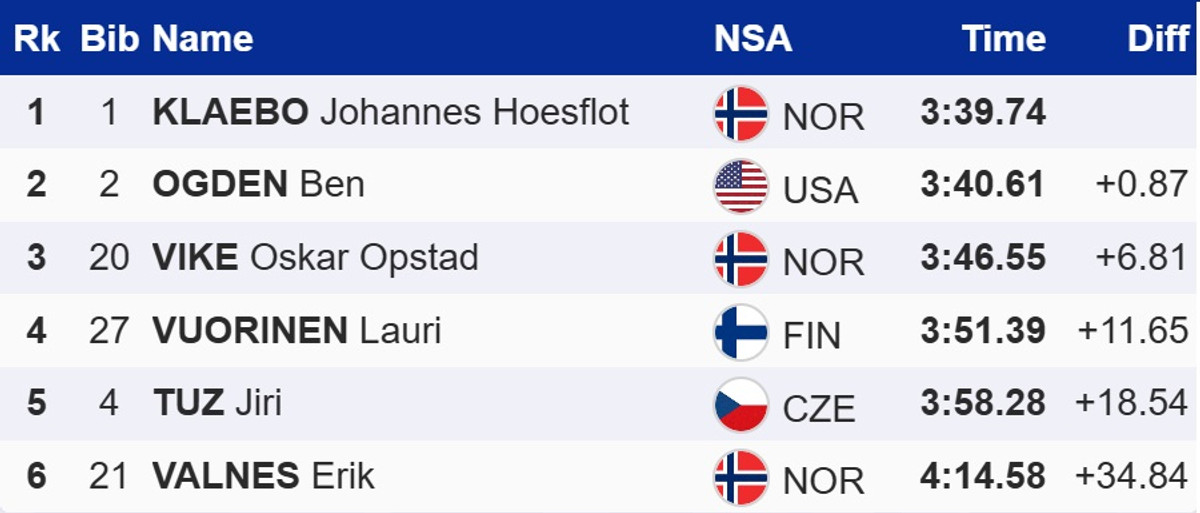
Task: Sort by the Bib column header
Action: click(108, 39)
